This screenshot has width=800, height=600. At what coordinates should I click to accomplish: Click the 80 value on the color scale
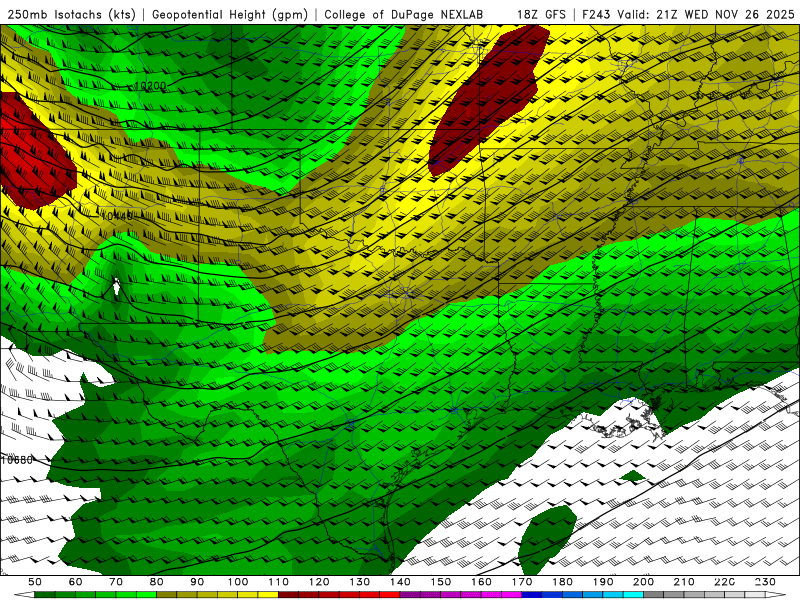(x=156, y=582)
